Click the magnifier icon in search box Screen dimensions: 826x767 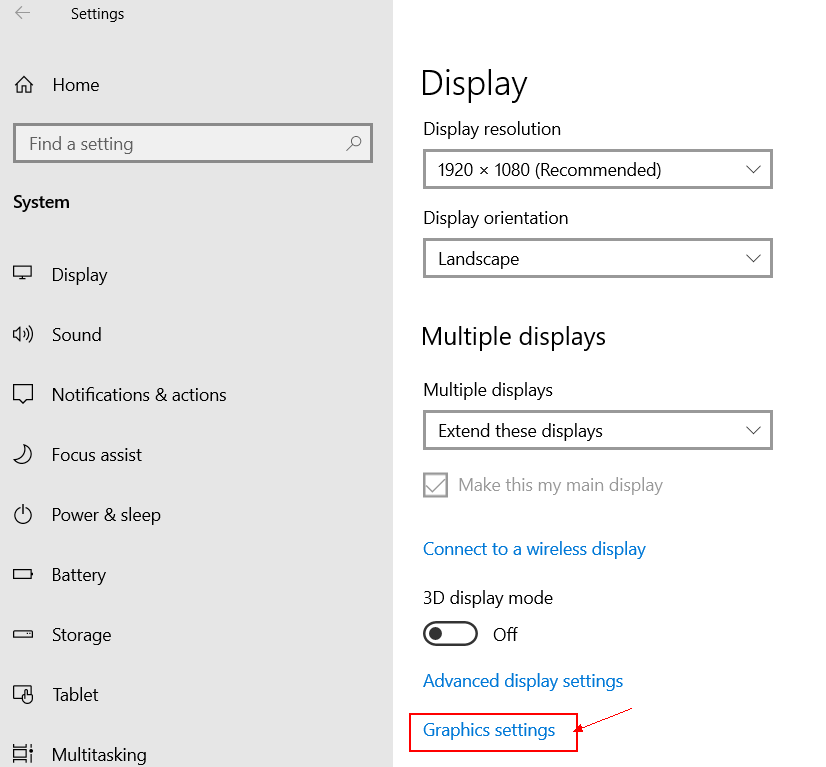coord(353,143)
